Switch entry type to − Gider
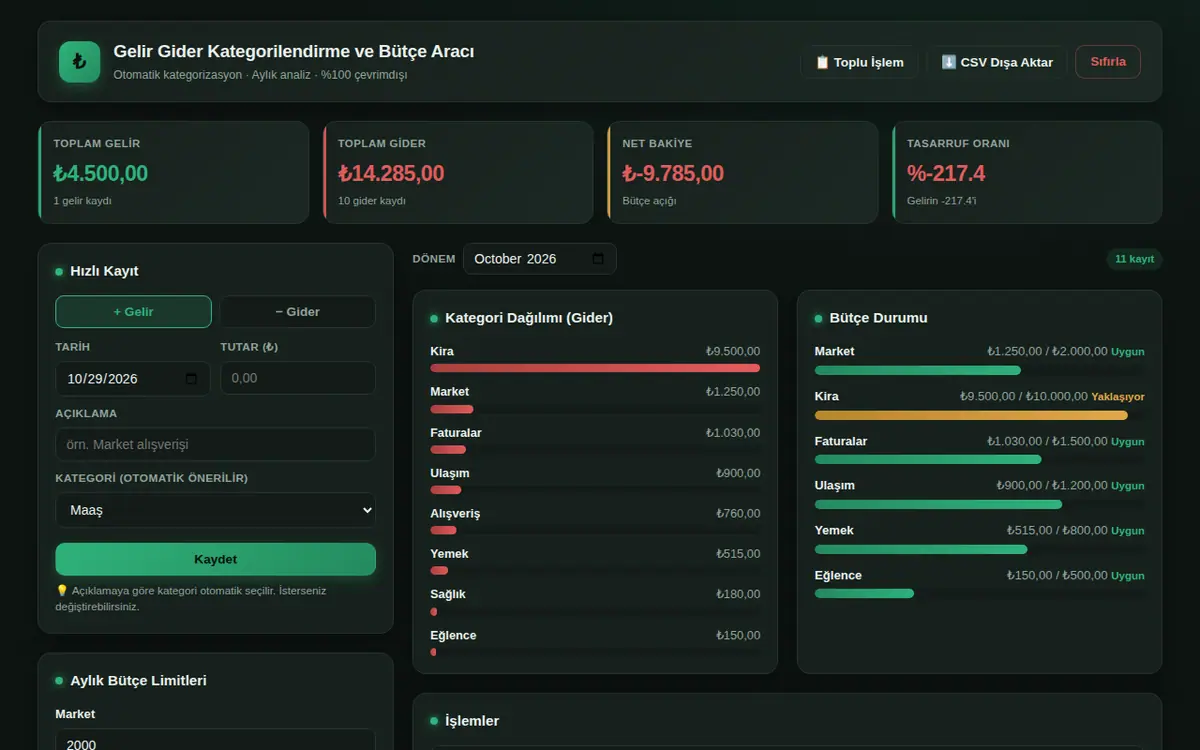The height and width of the screenshot is (750, 1200). point(298,312)
